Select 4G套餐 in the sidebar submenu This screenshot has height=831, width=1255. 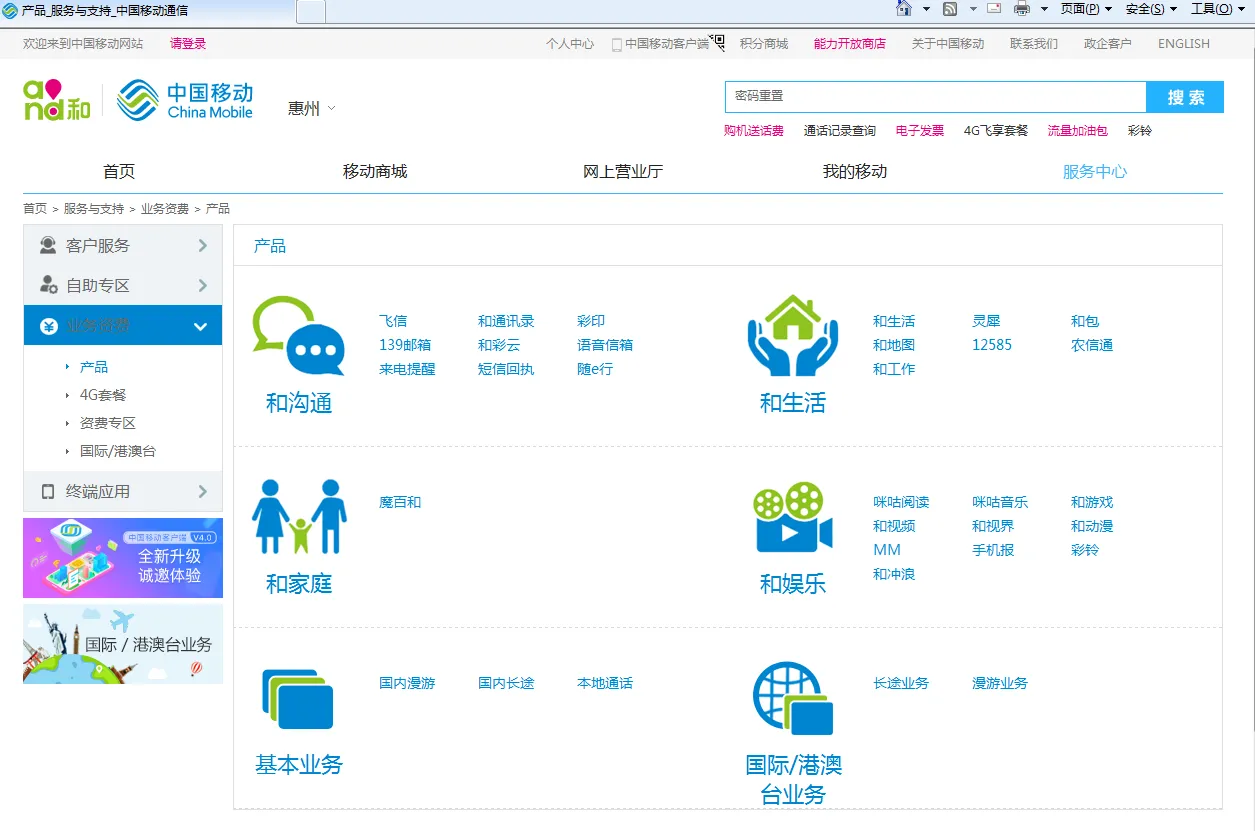103,395
